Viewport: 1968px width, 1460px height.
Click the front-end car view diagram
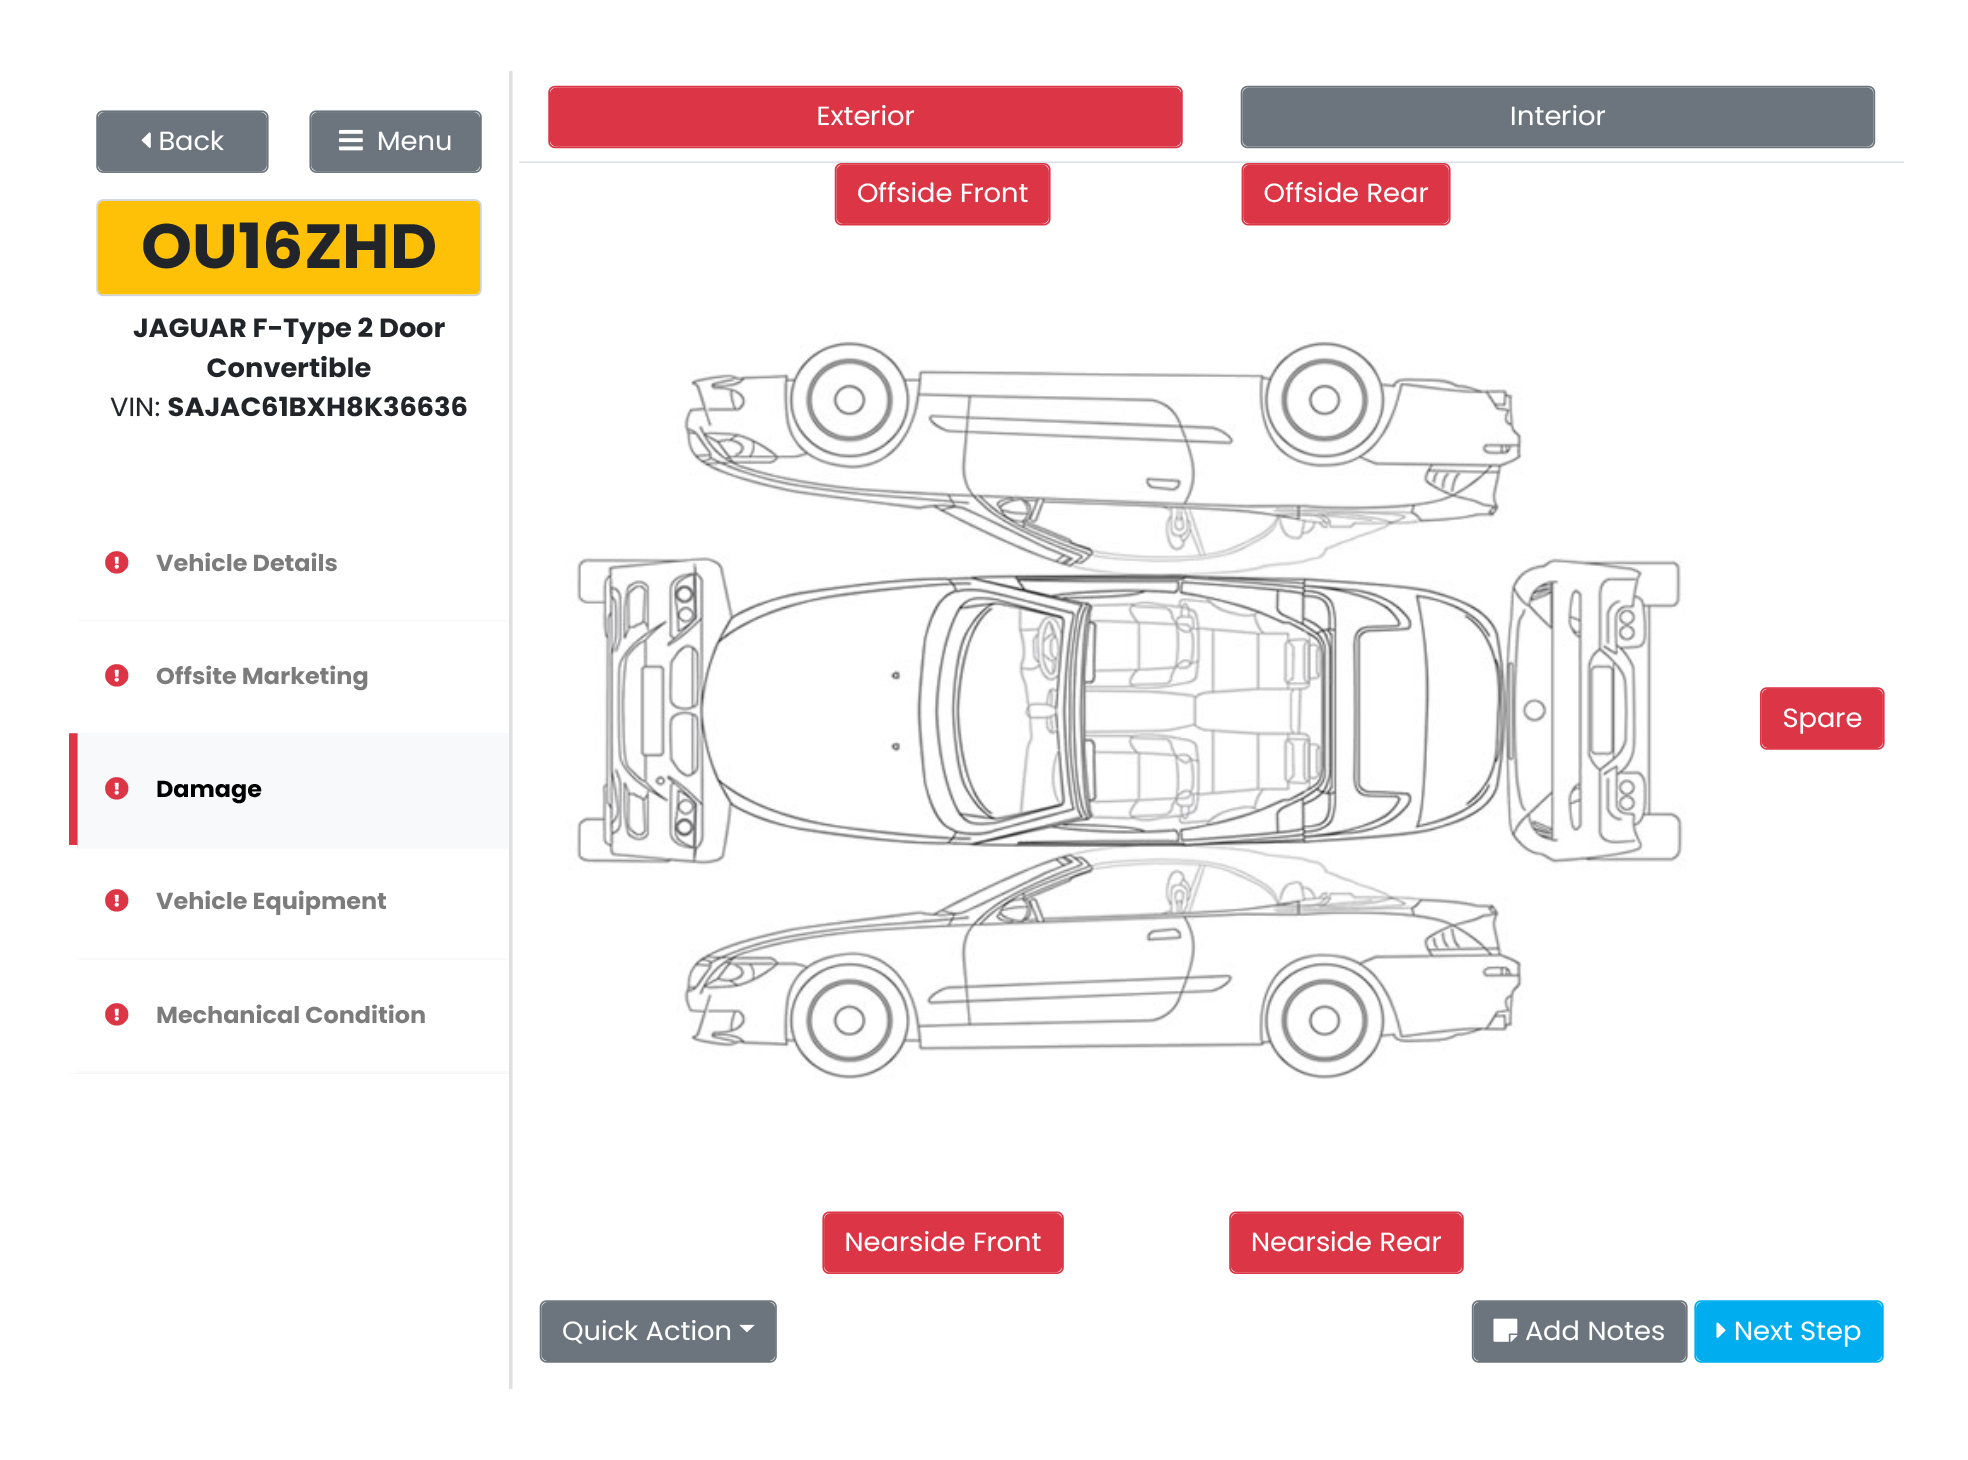pos(654,710)
